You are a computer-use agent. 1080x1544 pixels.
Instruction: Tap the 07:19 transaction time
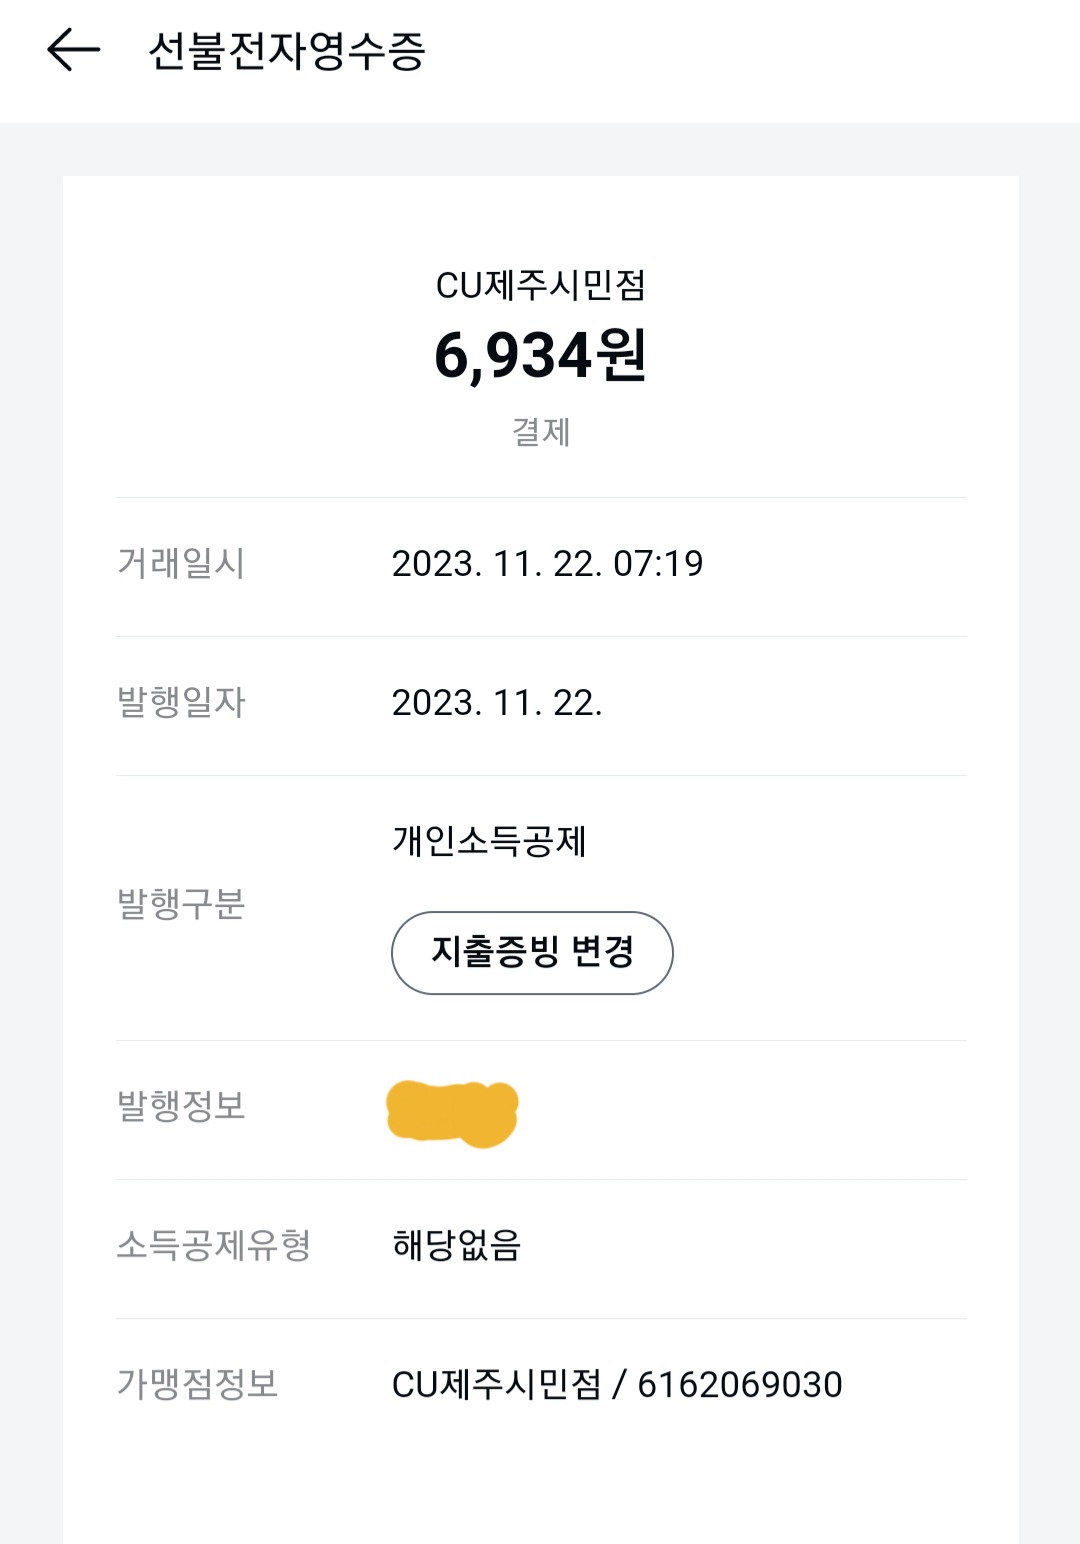pos(658,564)
